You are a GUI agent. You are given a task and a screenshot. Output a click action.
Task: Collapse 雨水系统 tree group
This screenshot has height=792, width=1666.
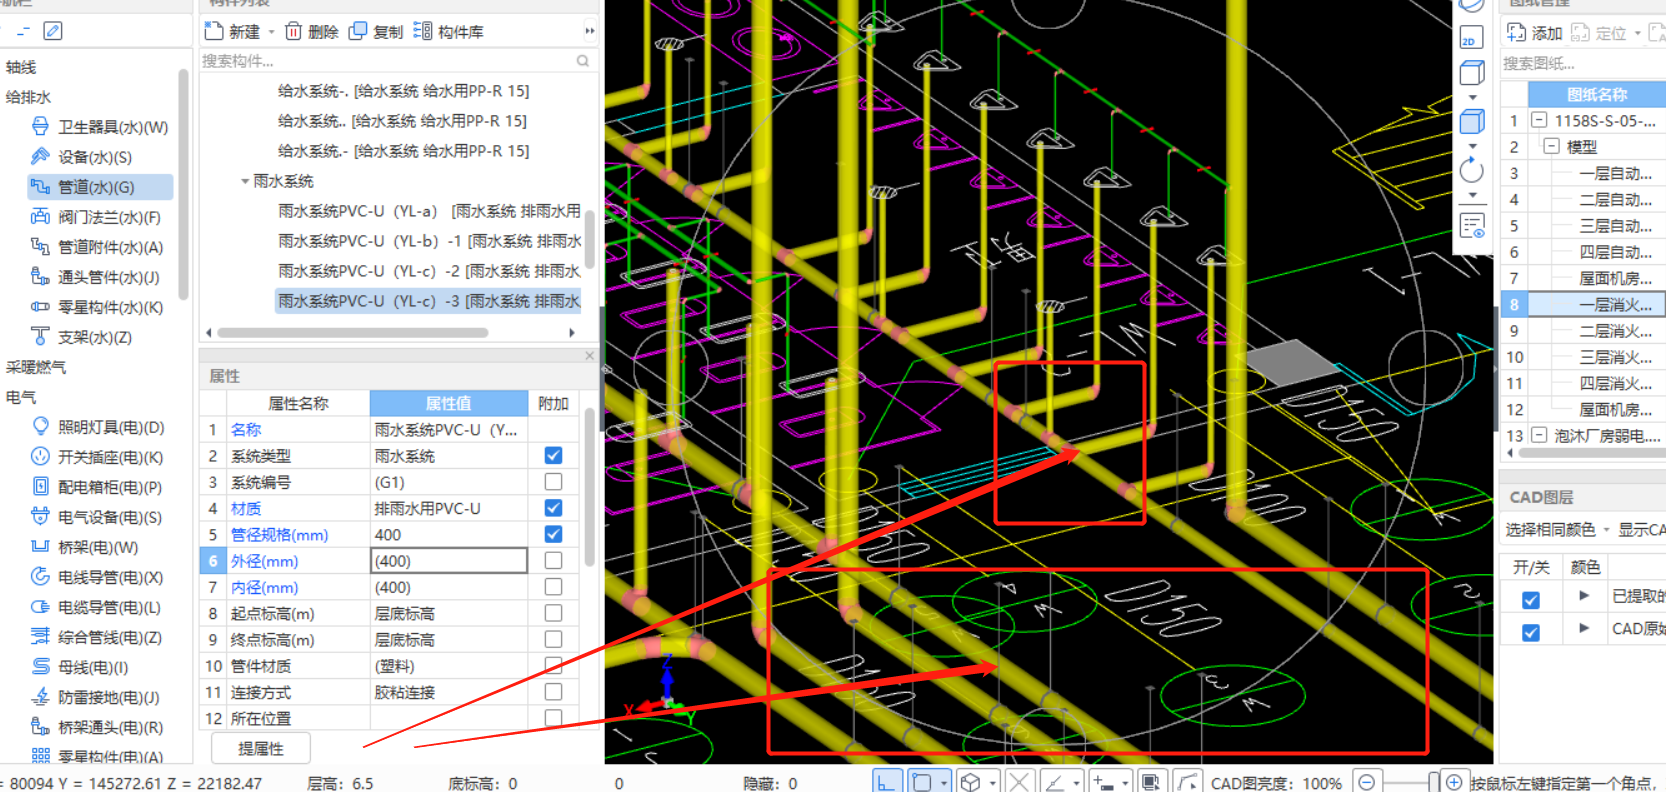(x=245, y=181)
